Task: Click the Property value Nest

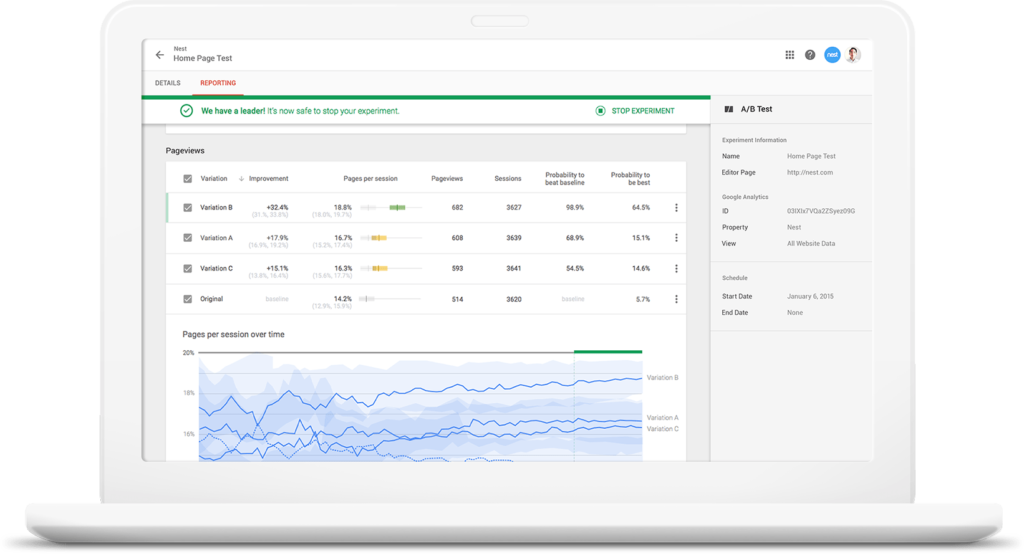Action: [x=794, y=227]
